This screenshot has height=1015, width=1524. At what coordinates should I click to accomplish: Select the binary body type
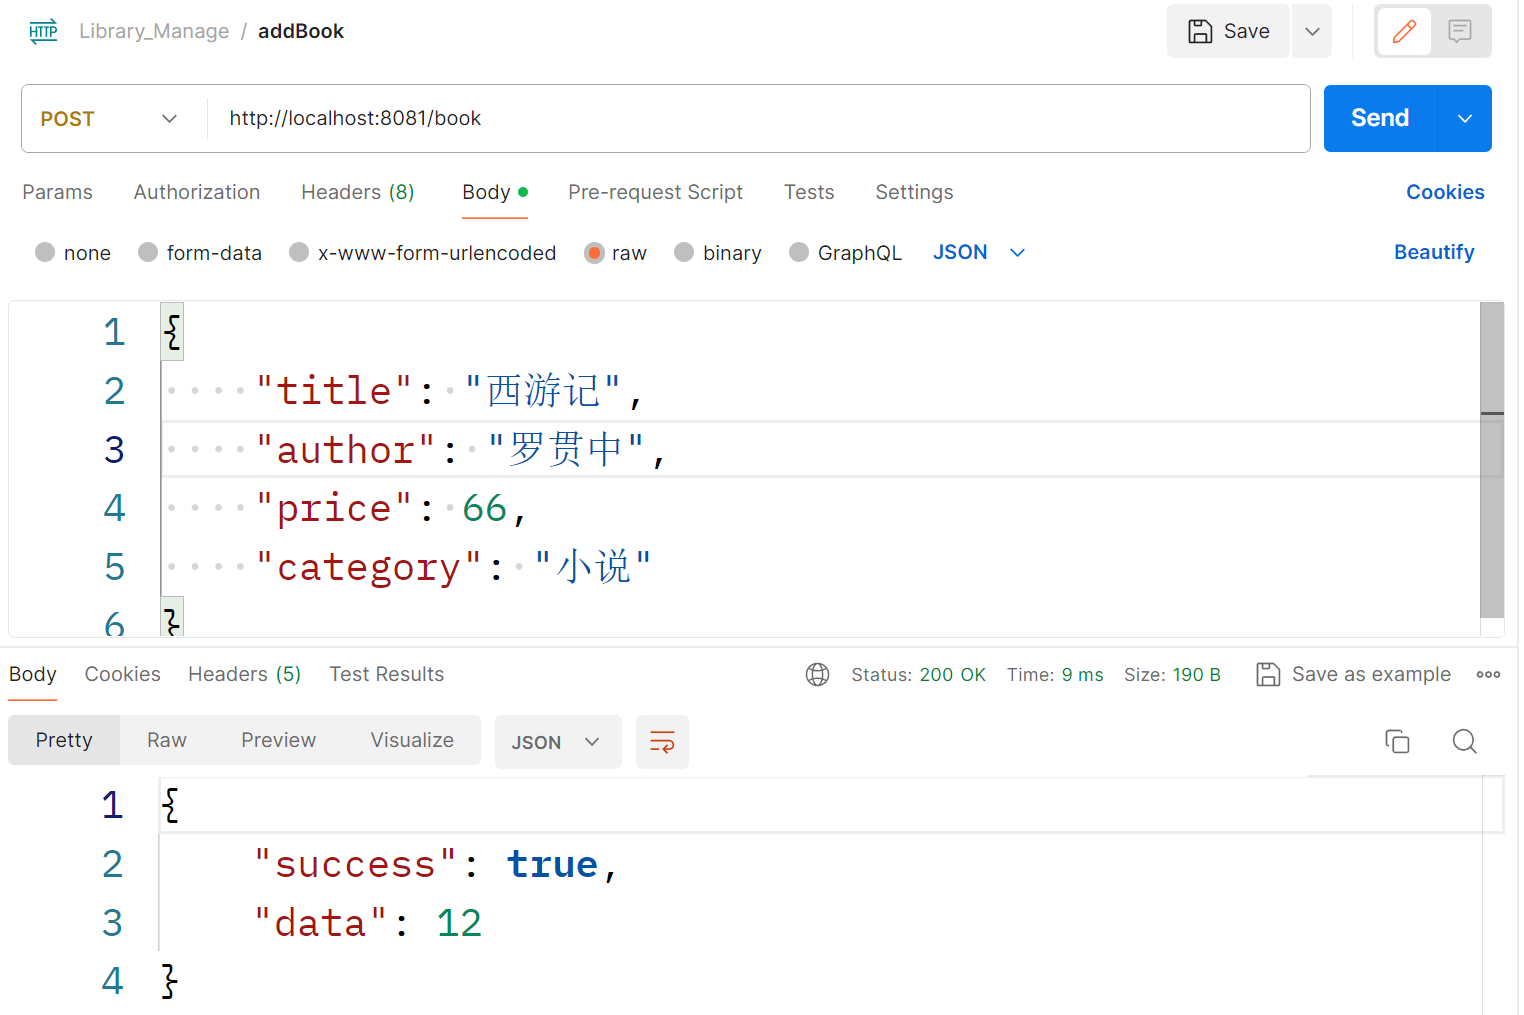(x=718, y=253)
